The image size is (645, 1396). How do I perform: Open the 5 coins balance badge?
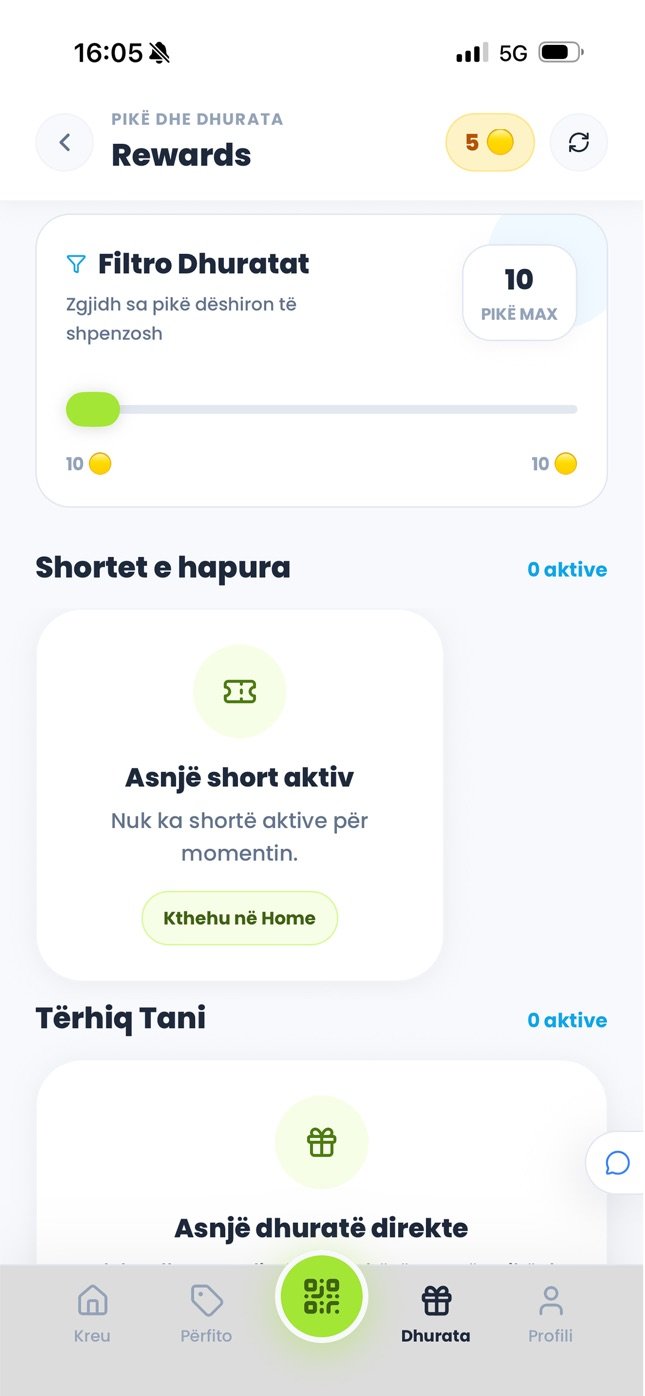click(x=490, y=143)
